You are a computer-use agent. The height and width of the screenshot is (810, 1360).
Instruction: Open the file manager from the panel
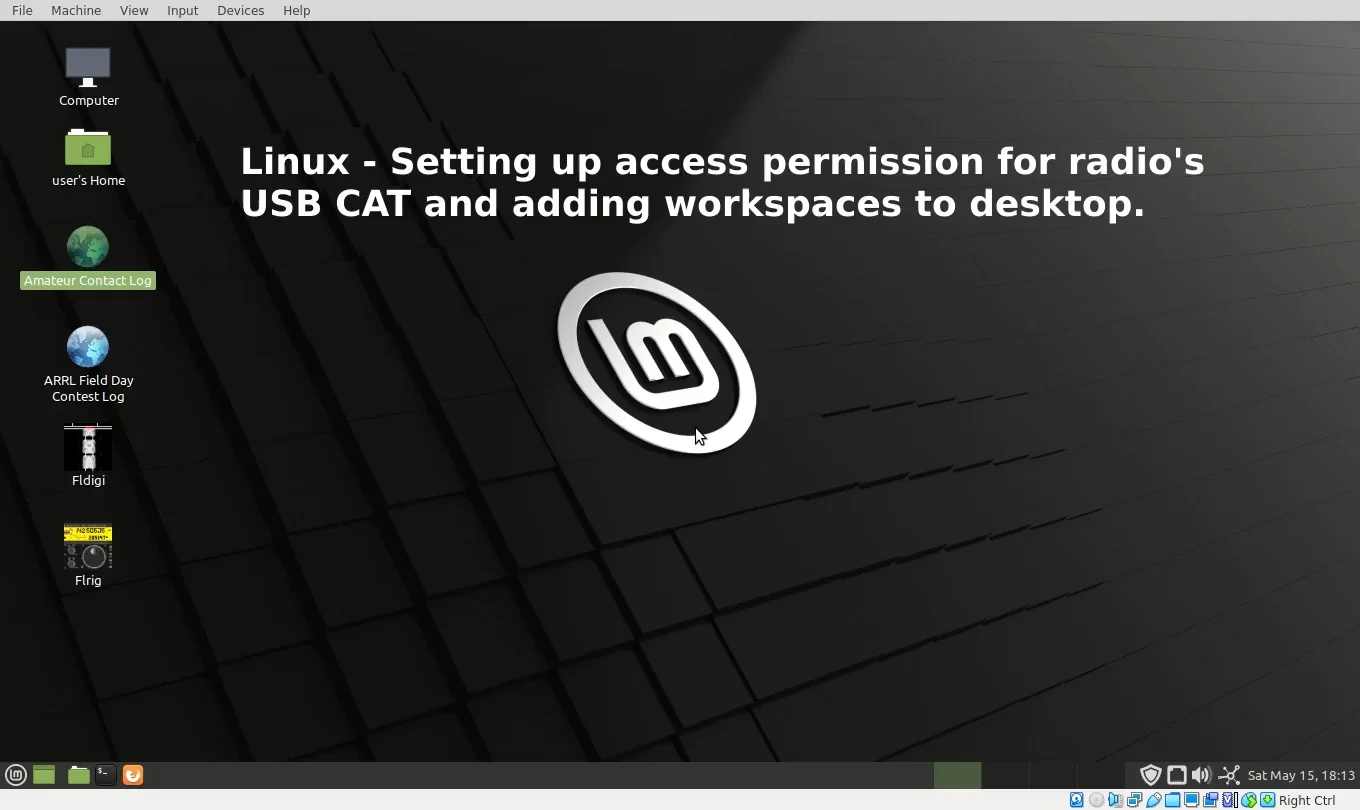(x=78, y=775)
